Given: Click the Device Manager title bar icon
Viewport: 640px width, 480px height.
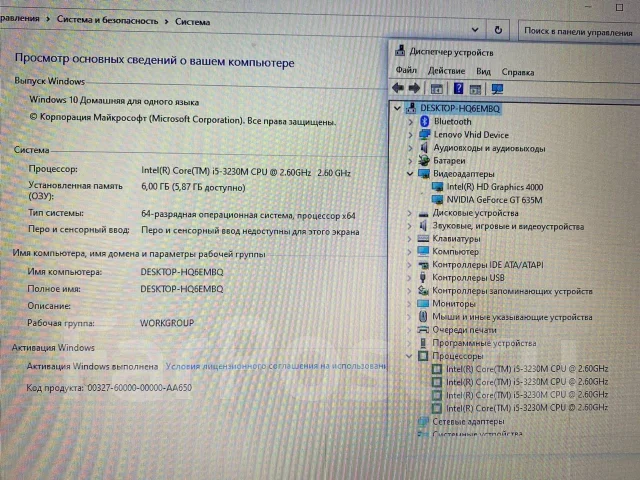Looking at the screenshot, I should coord(400,51).
